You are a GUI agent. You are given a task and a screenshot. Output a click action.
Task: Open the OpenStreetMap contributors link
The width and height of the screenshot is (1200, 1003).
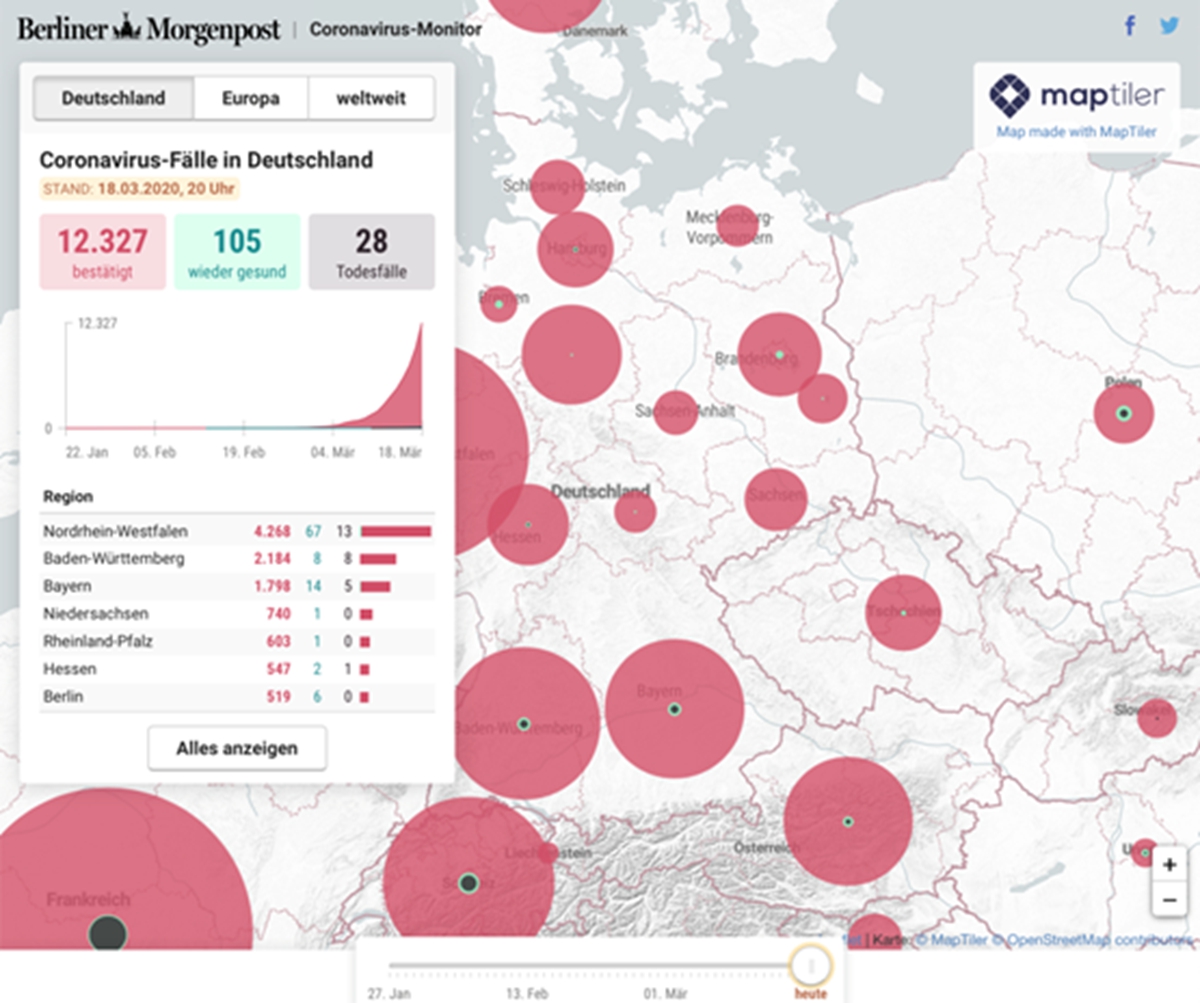click(1098, 940)
